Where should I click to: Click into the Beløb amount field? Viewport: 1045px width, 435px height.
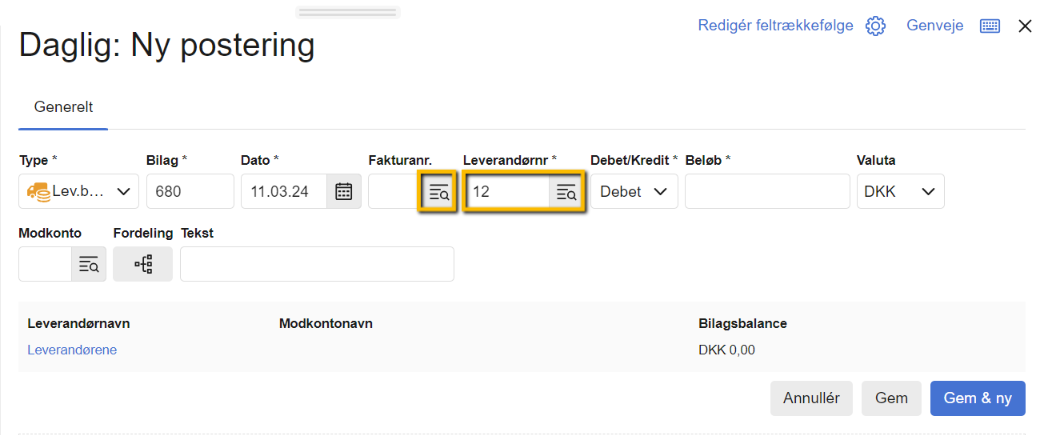767,192
